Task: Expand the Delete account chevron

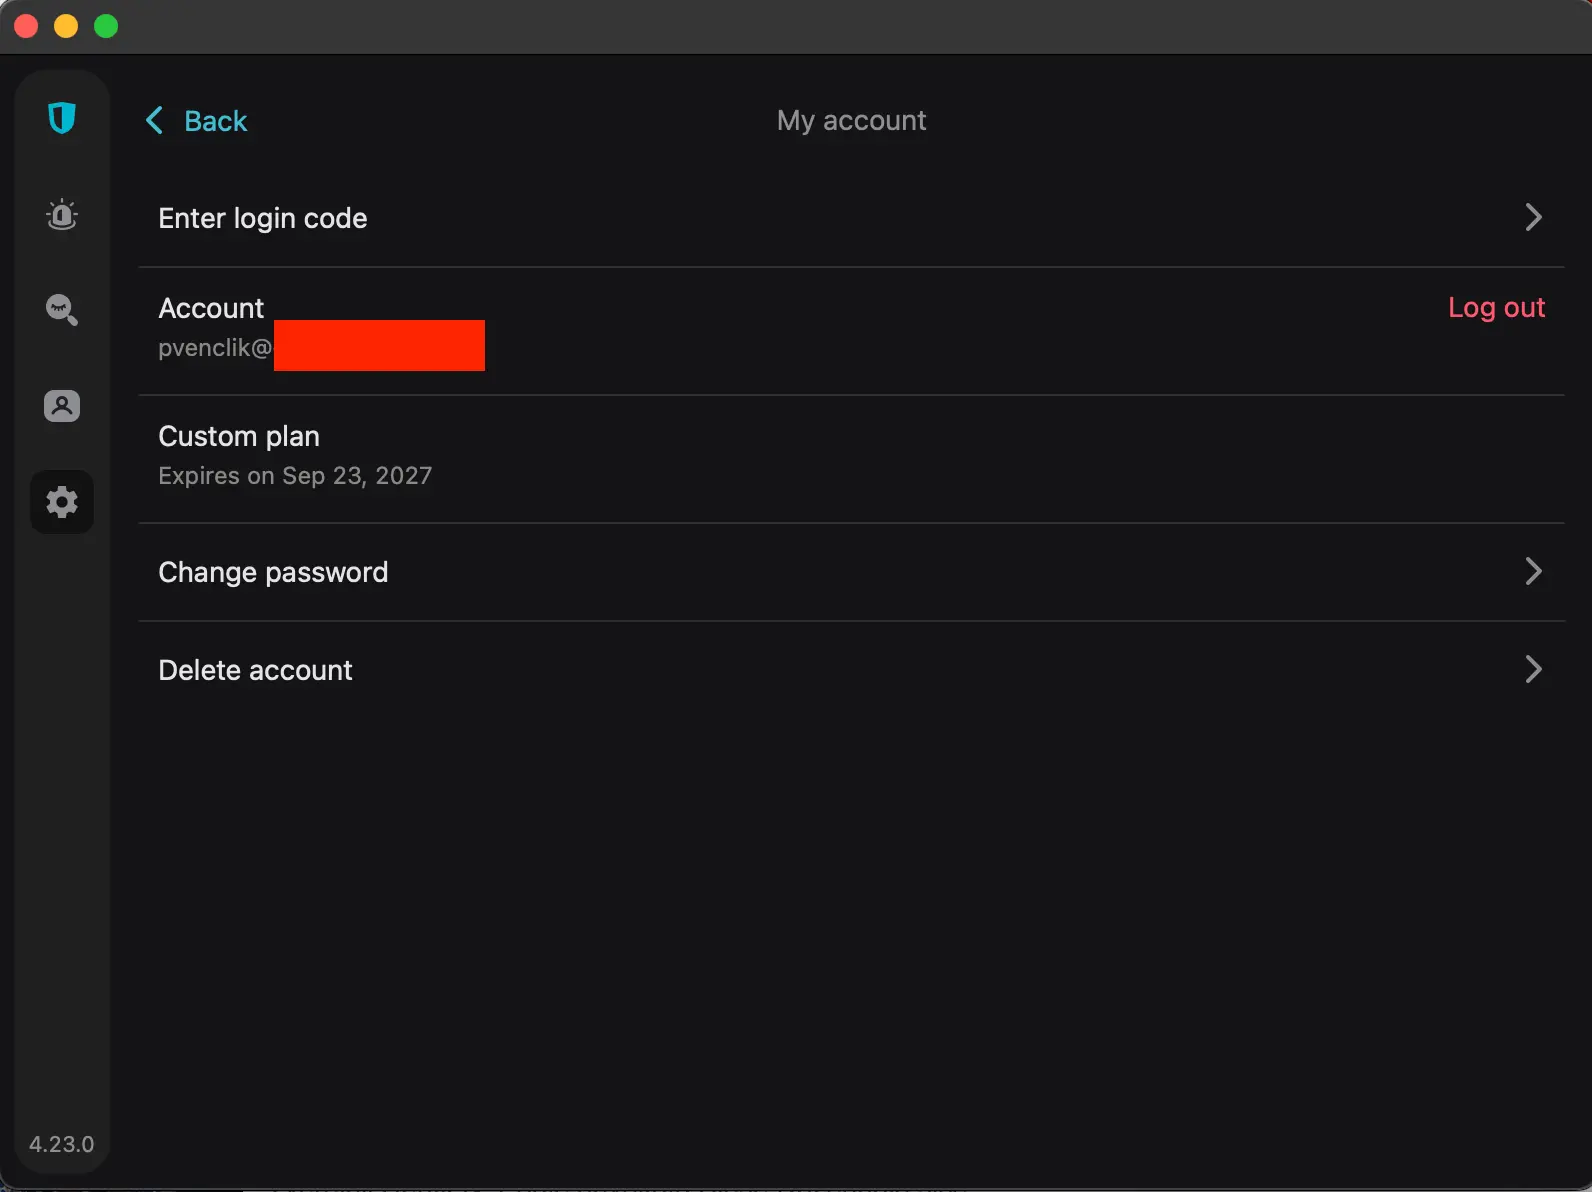Action: [x=1533, y=669]
